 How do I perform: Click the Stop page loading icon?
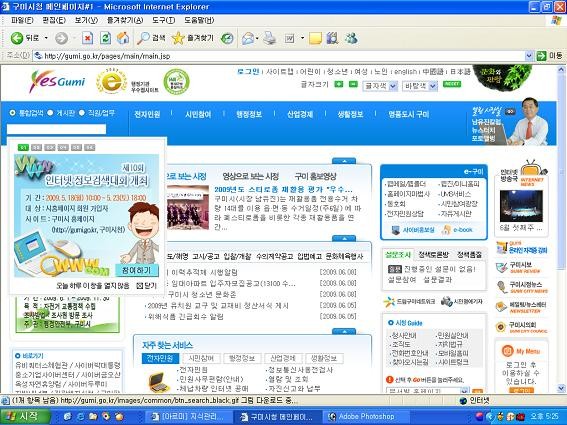[x=87, y=38]
